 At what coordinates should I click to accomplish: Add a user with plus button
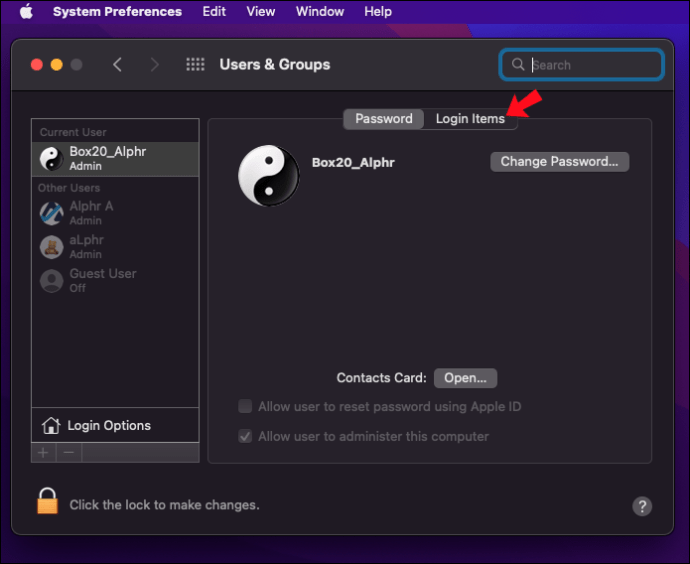click(44, 453)
